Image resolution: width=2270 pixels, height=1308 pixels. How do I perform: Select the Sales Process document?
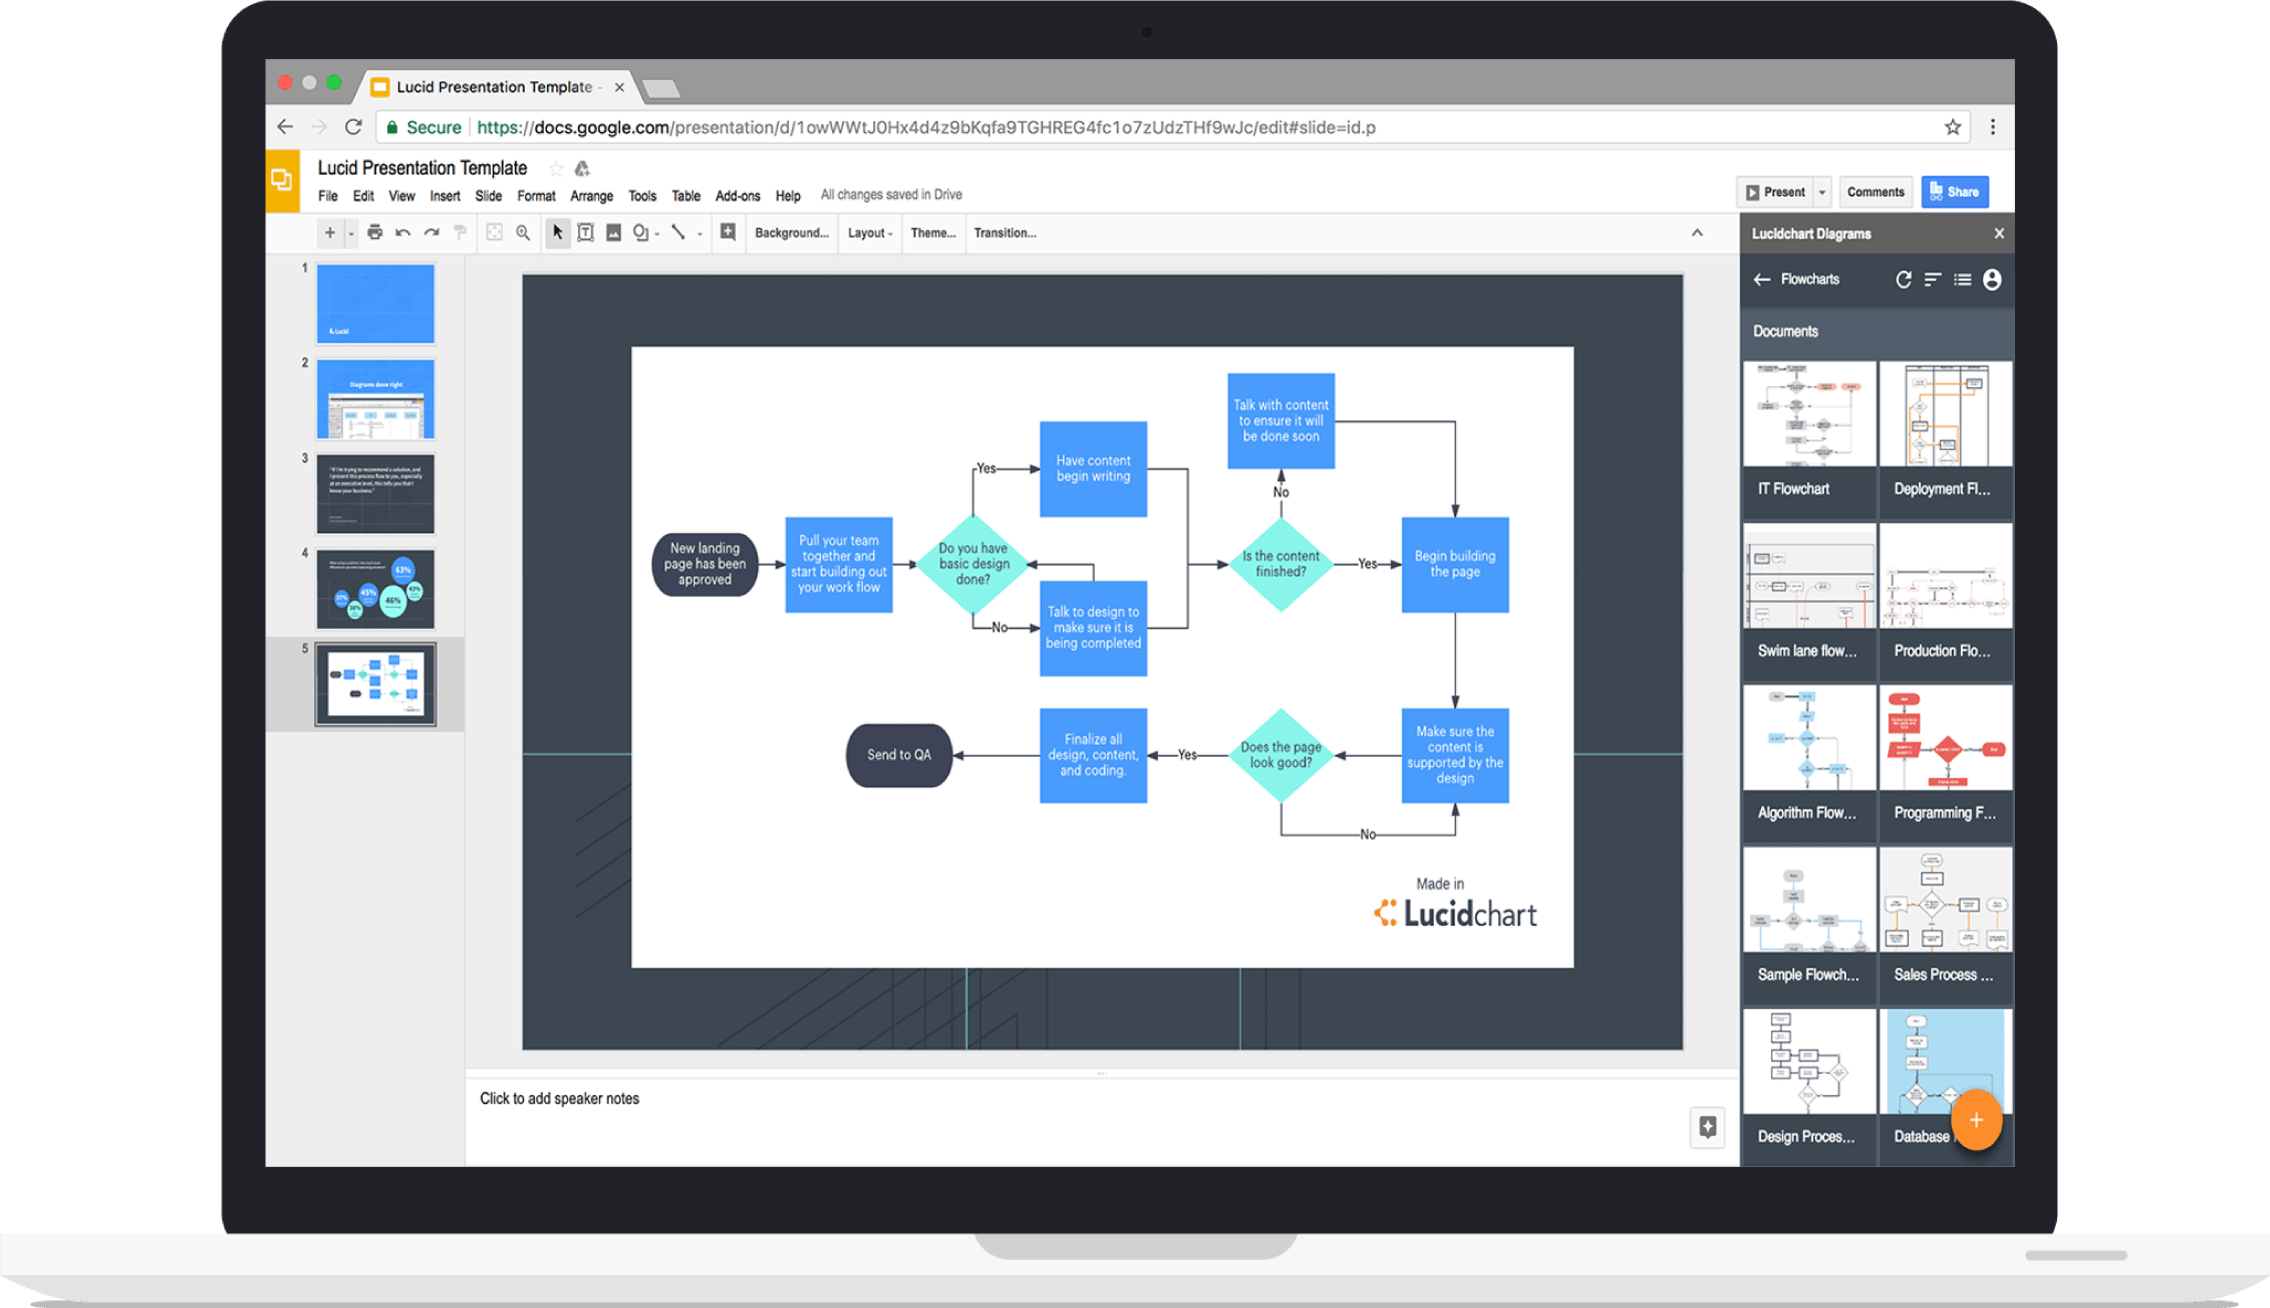(x=1946, y=924)
